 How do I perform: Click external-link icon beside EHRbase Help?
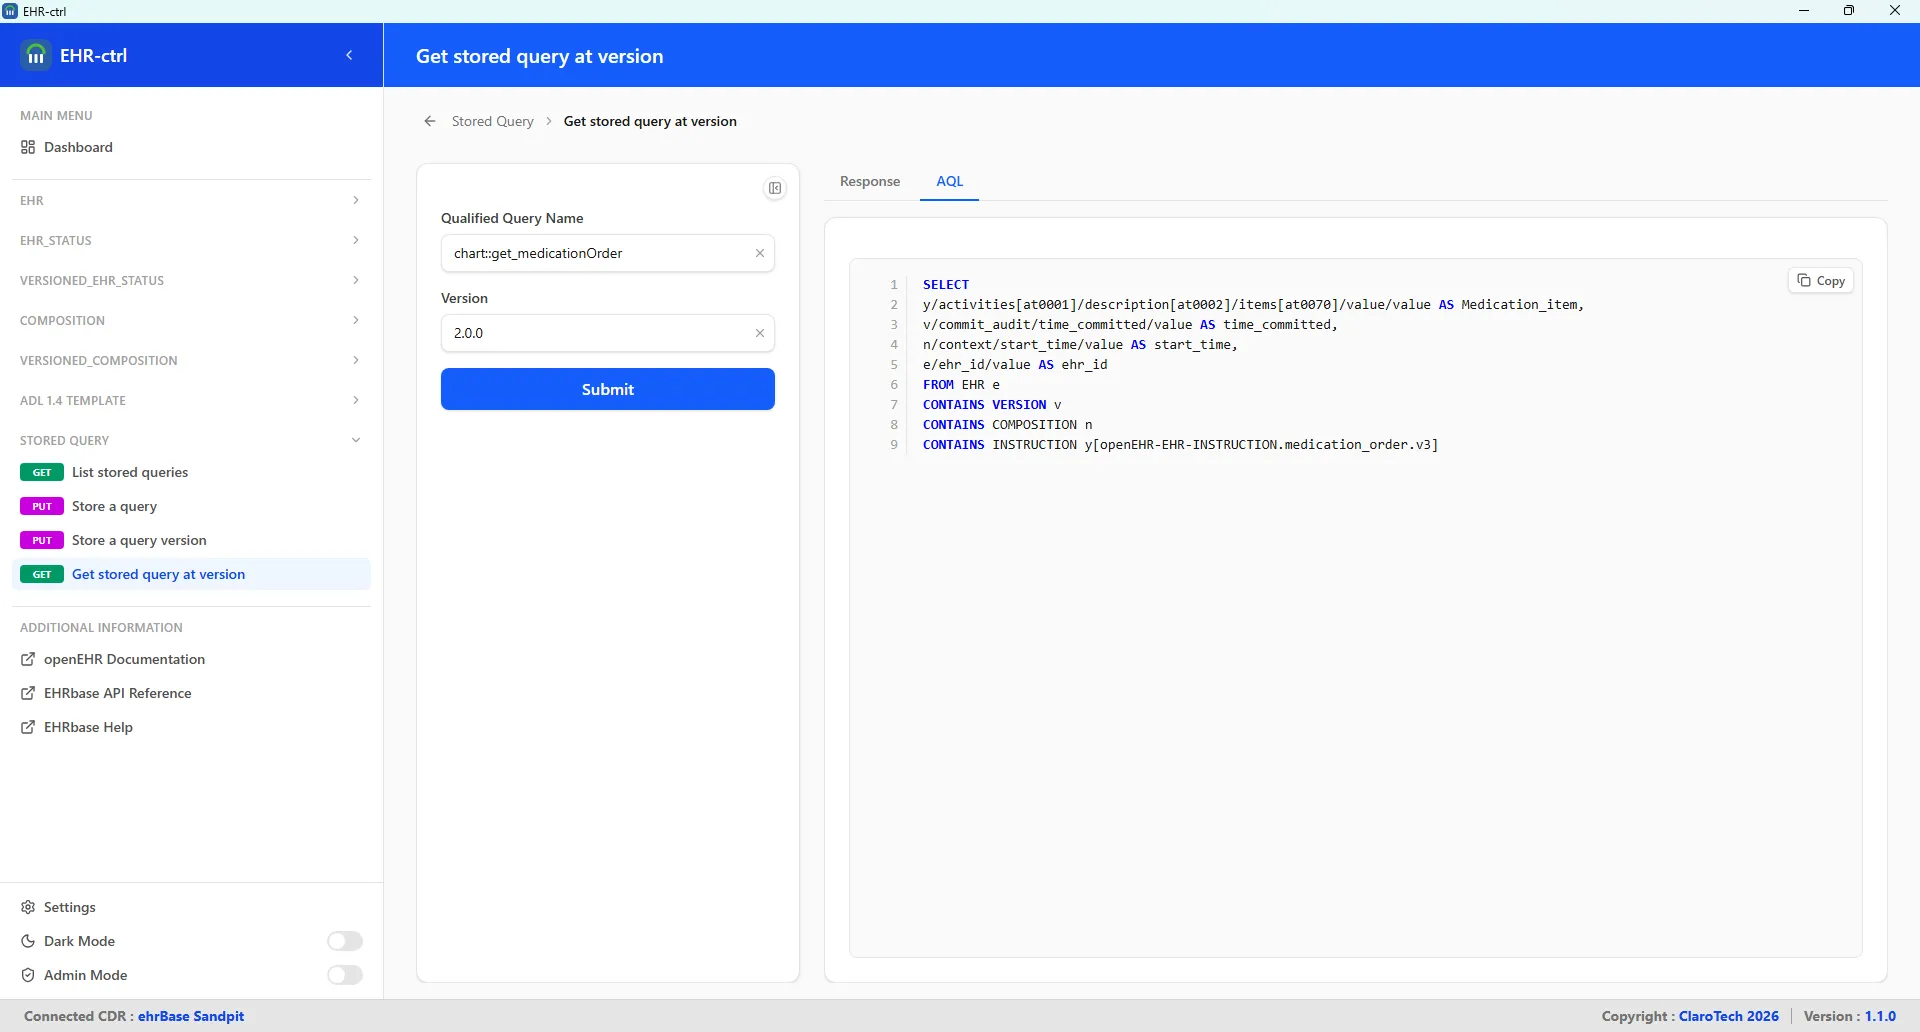28,727
